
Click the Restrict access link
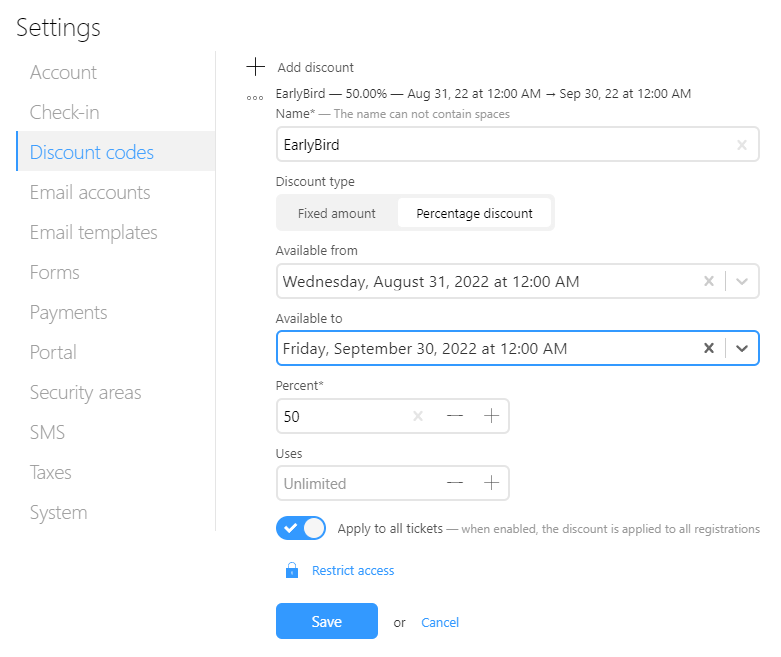pyautogui.click(x=353, y=571)
